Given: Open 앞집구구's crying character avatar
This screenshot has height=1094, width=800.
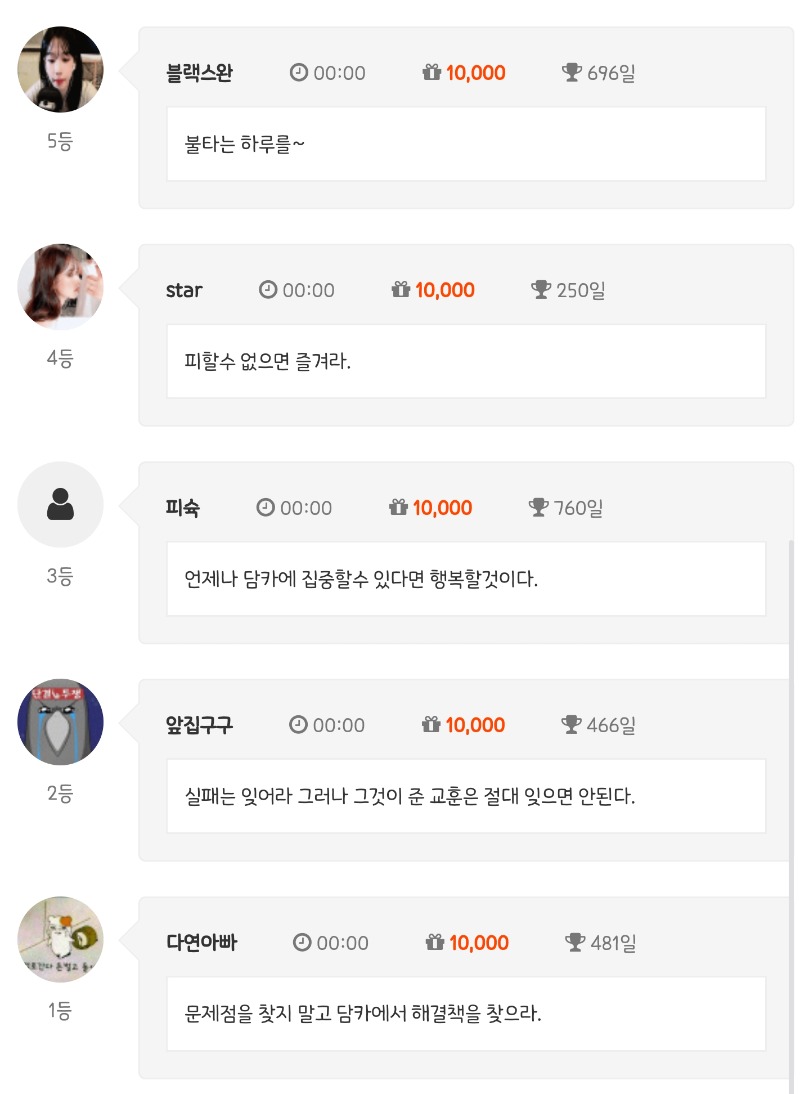Looking at the screenshot, I should pos(61,722).
